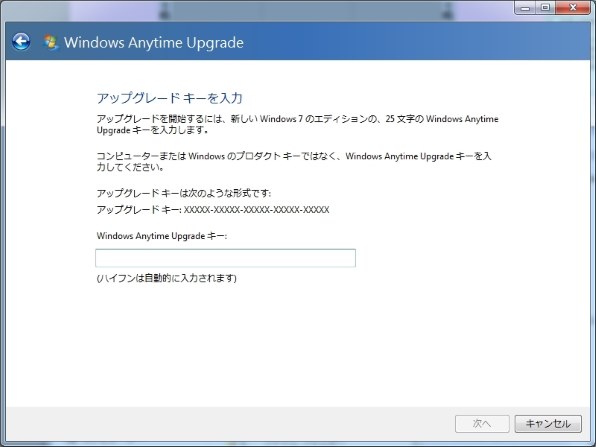Click the 25 文字 upgrade instruction paragraph
The image size is (596, 447).
click(x=297, y=124)
